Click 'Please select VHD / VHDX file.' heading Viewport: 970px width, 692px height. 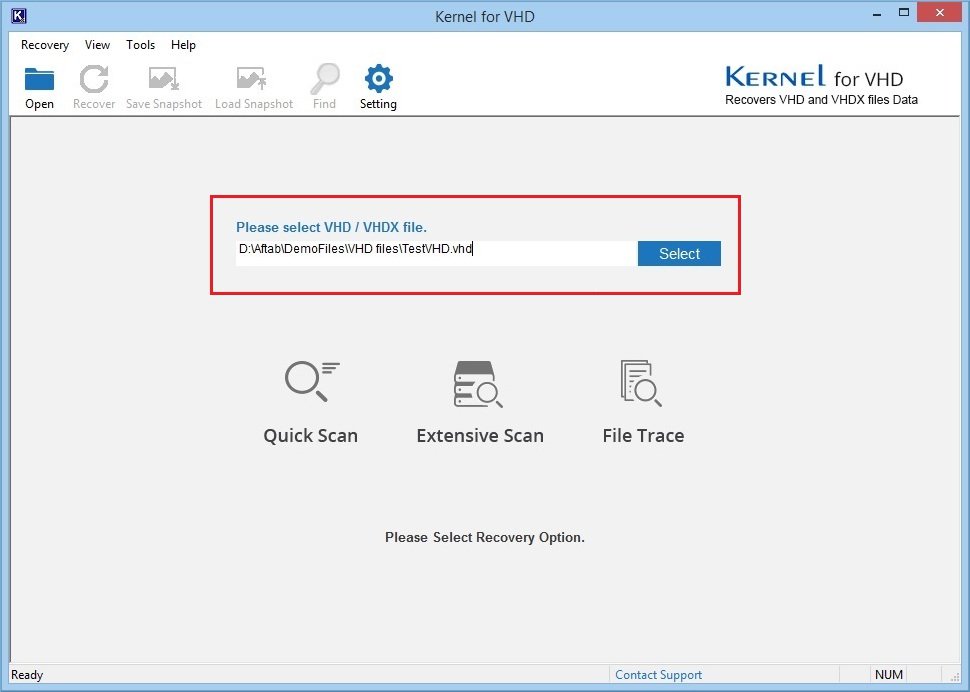pos(332,227)
